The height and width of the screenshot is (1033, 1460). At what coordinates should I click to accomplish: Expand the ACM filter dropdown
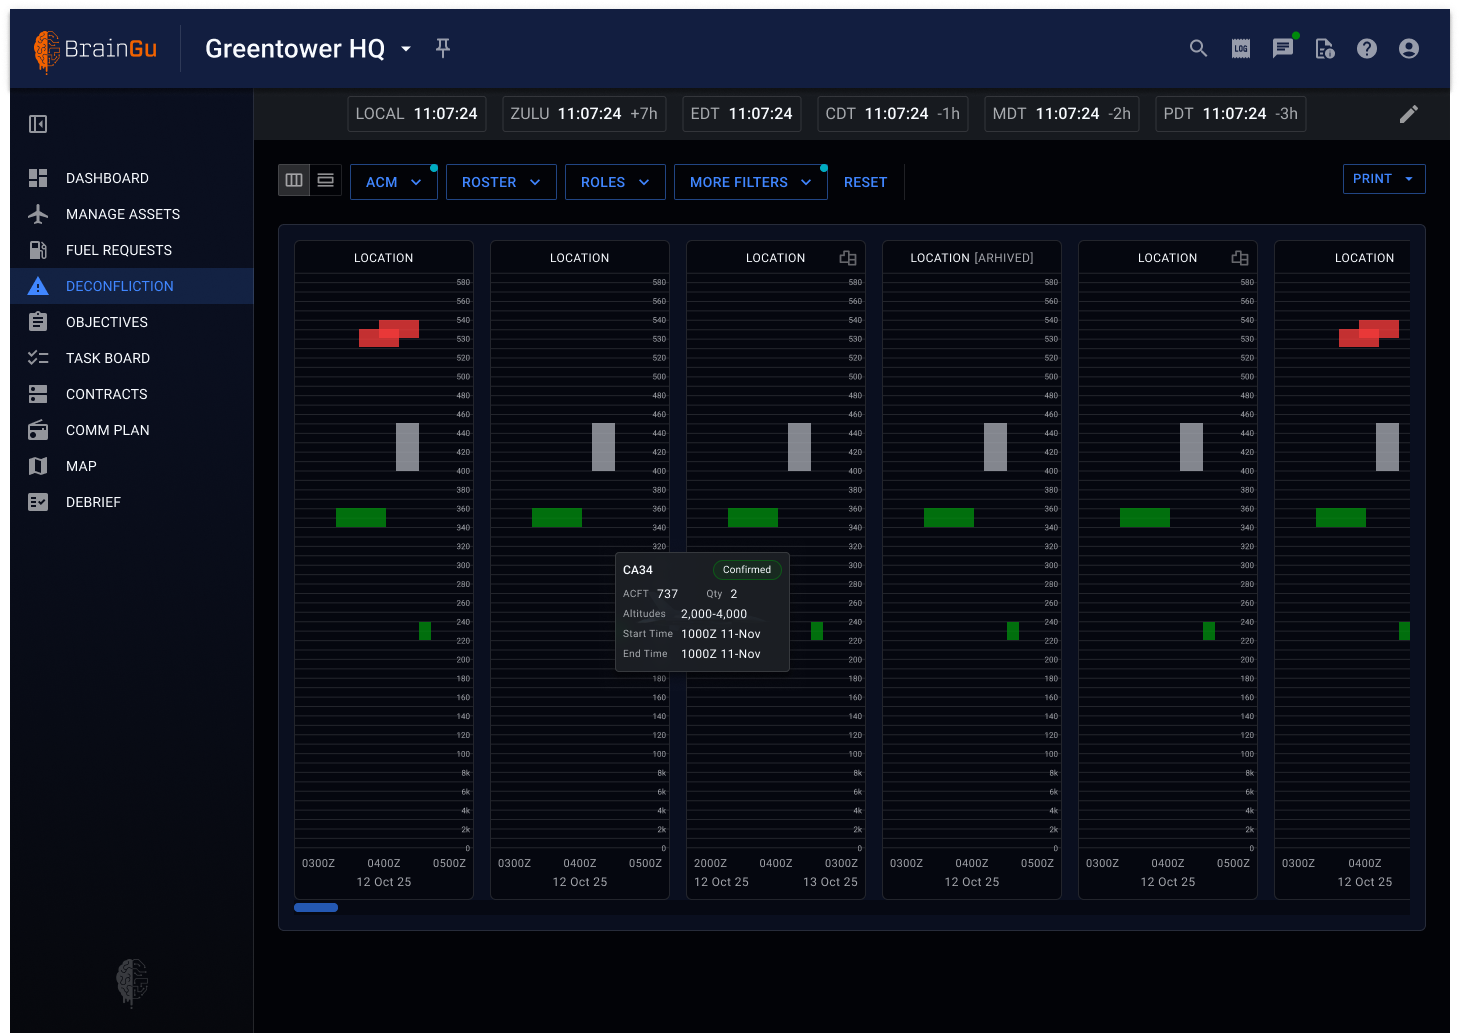click(394, 182)
